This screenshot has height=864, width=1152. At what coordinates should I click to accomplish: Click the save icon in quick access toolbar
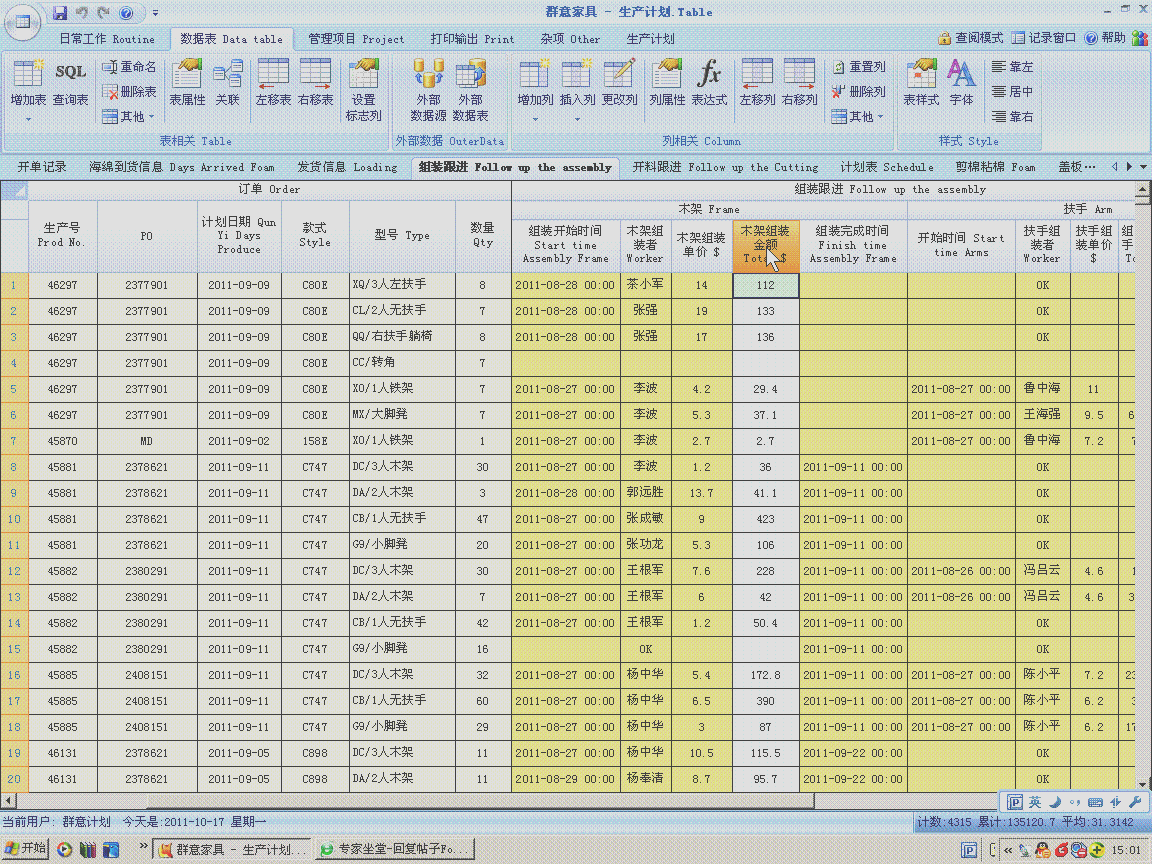(60, 12)
